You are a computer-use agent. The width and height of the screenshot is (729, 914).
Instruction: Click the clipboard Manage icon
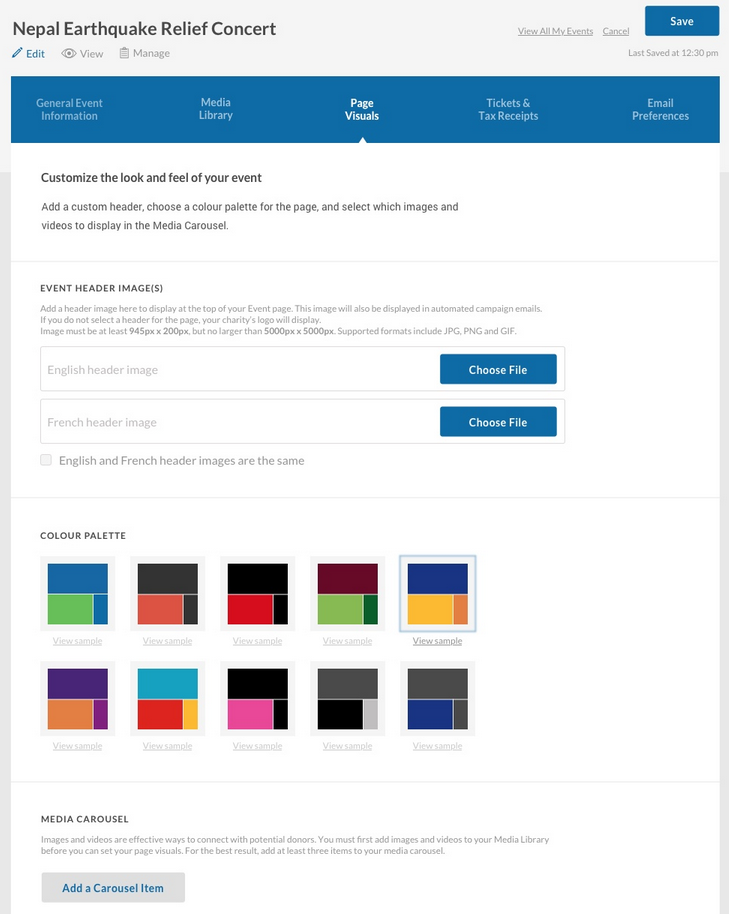124,53
